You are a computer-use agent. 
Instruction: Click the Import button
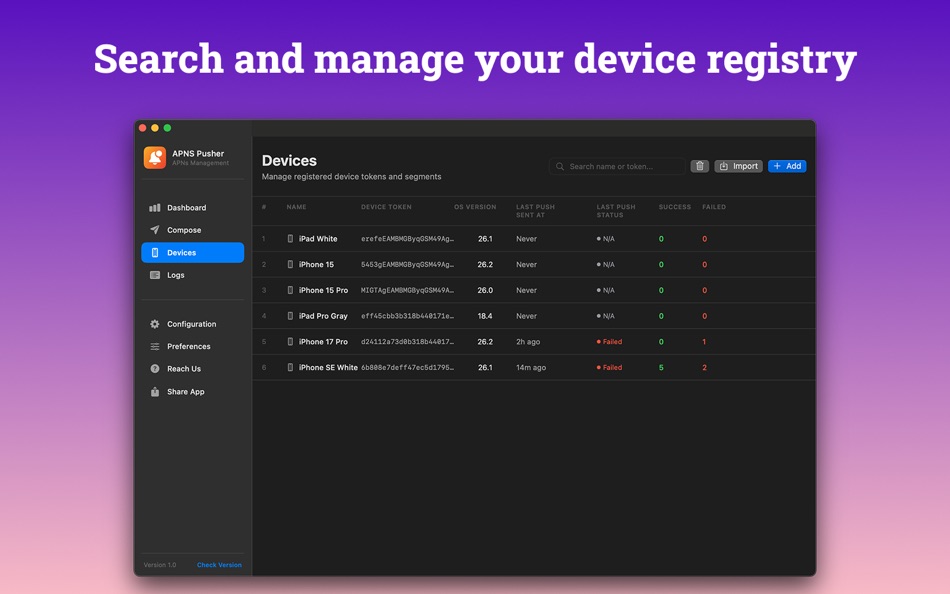(x=738, y=166)
